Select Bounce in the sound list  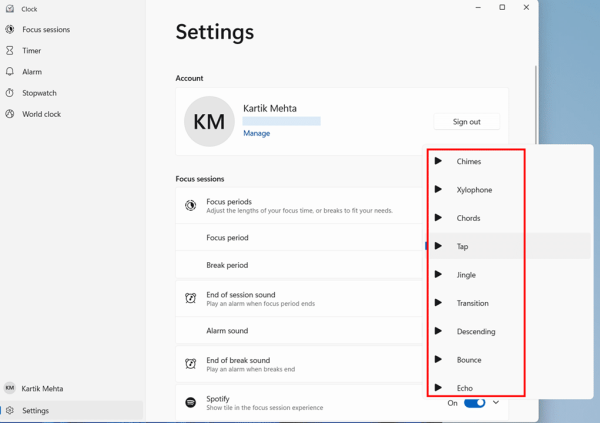click(469, 360)
